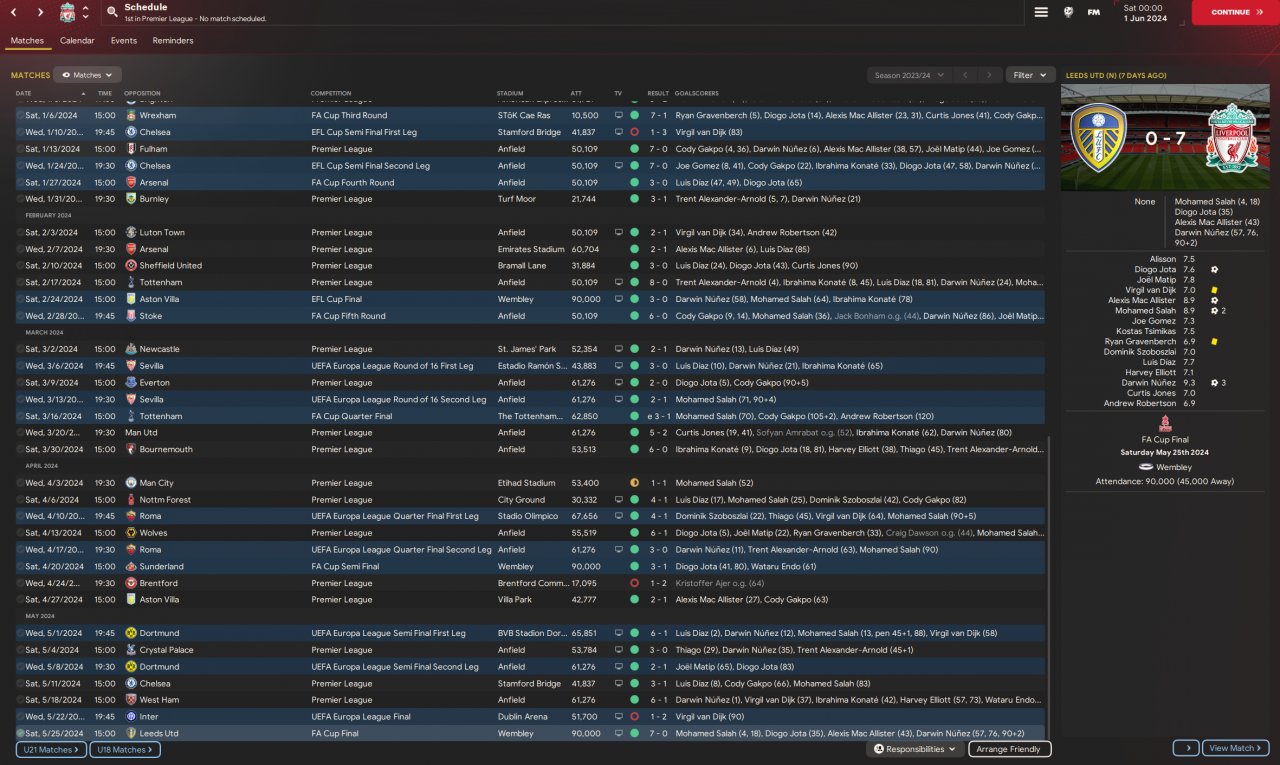Open the Season 2023/24 dropdown
Screen dimensions: 1280x765
(908, 75)
